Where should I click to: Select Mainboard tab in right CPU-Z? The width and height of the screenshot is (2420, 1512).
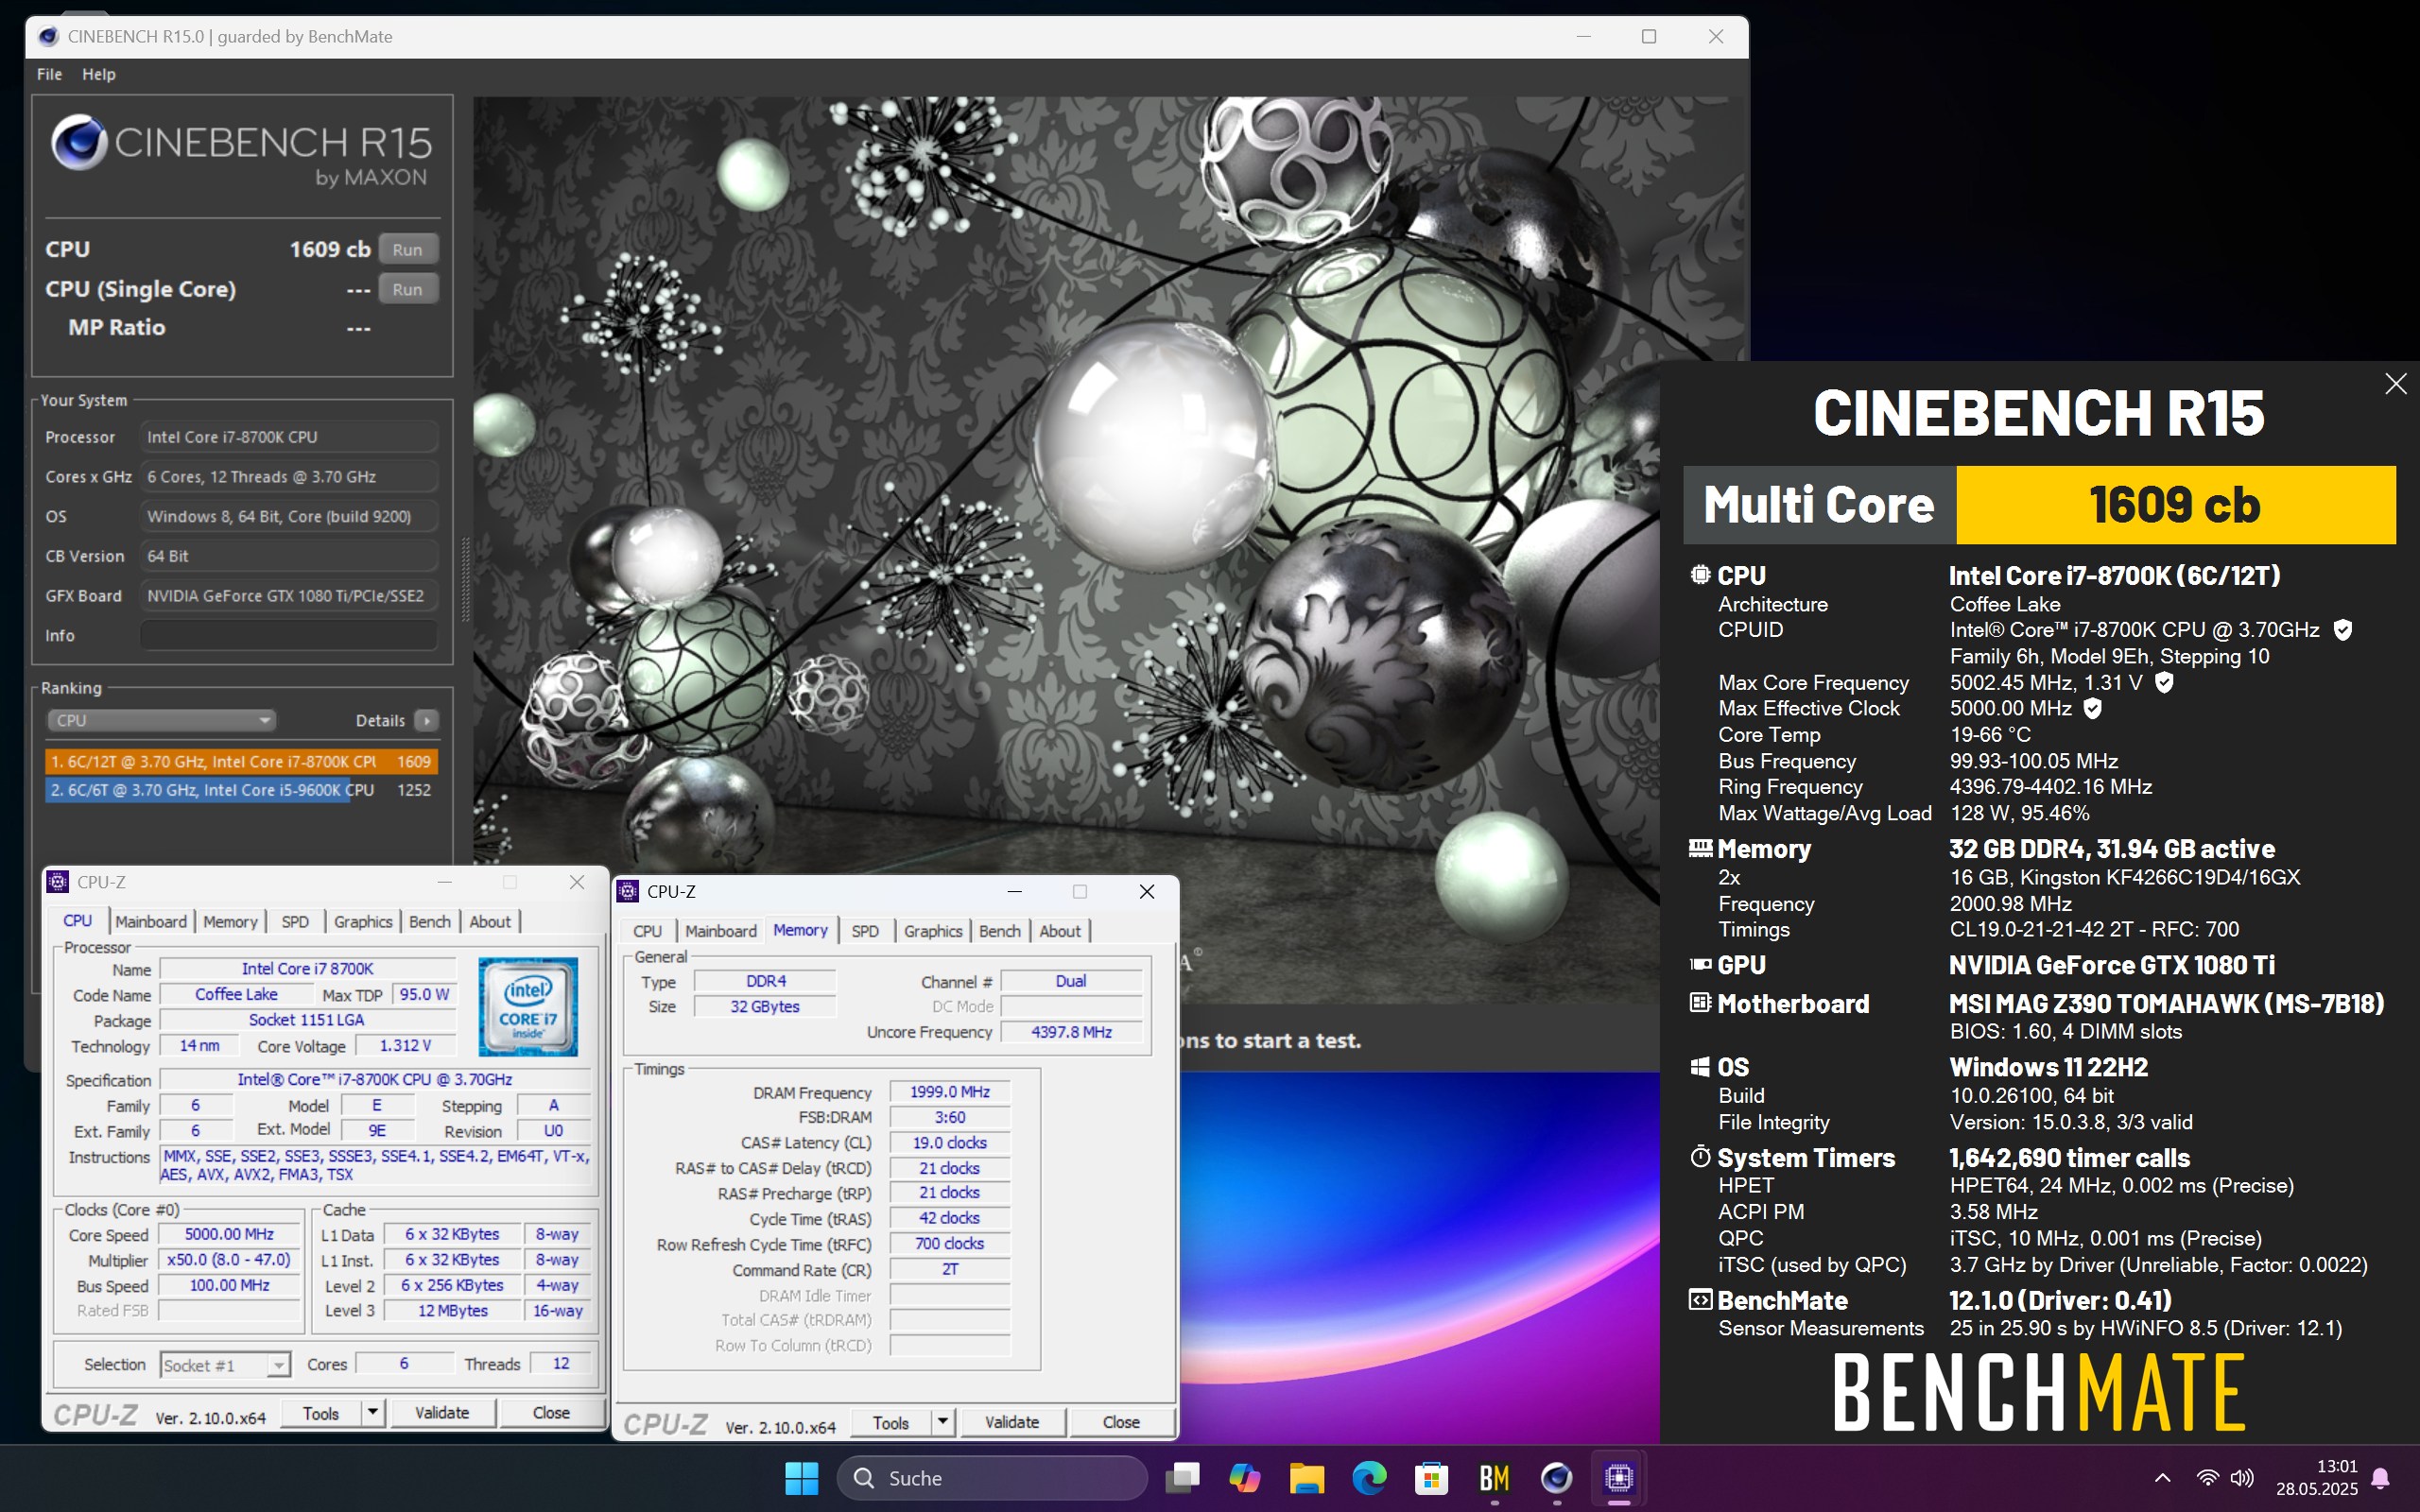coord(721,931)
